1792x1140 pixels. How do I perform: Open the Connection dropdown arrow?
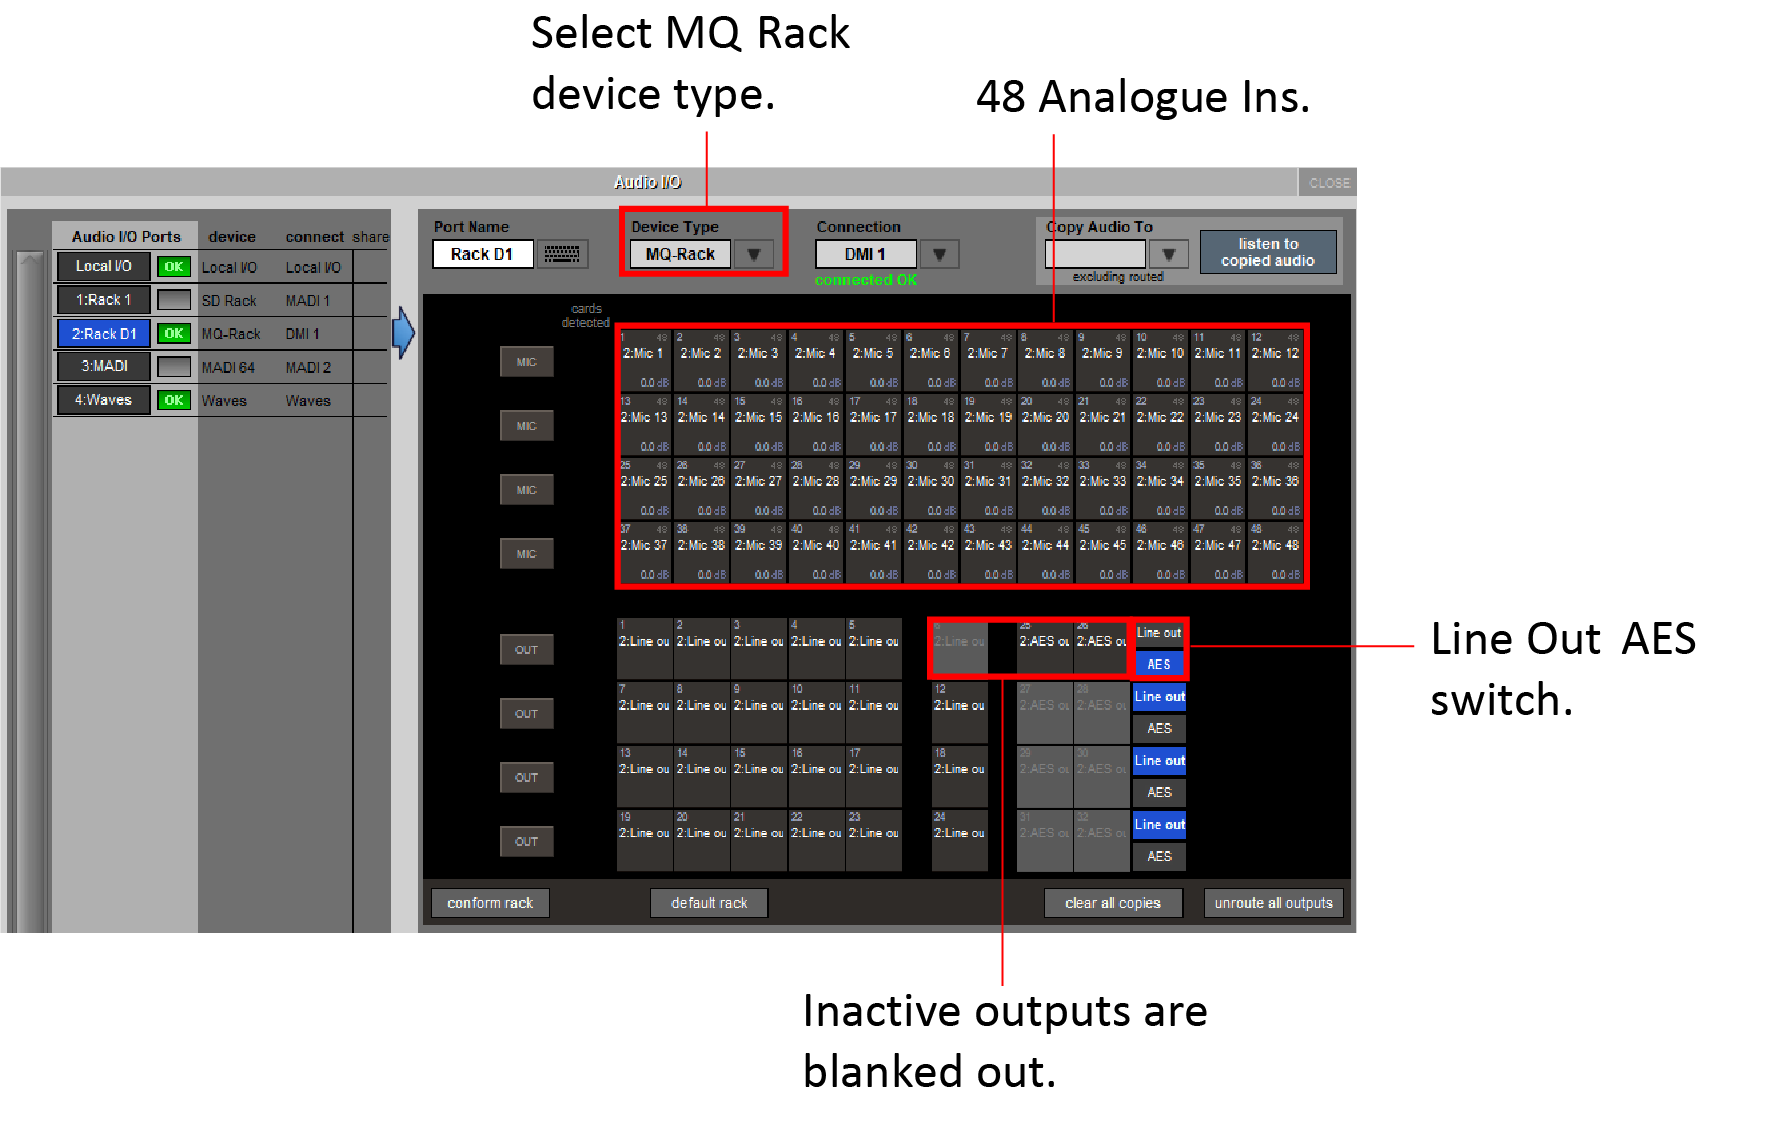click(x=939, y=255)
